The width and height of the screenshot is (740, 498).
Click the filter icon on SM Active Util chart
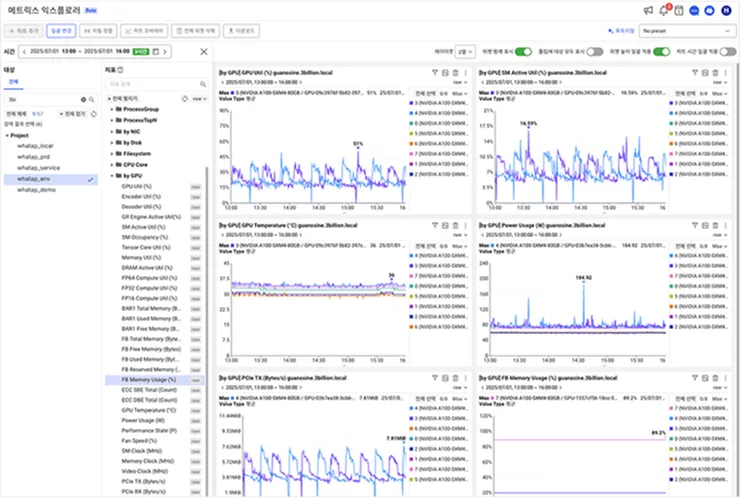[x=695, y=73]
